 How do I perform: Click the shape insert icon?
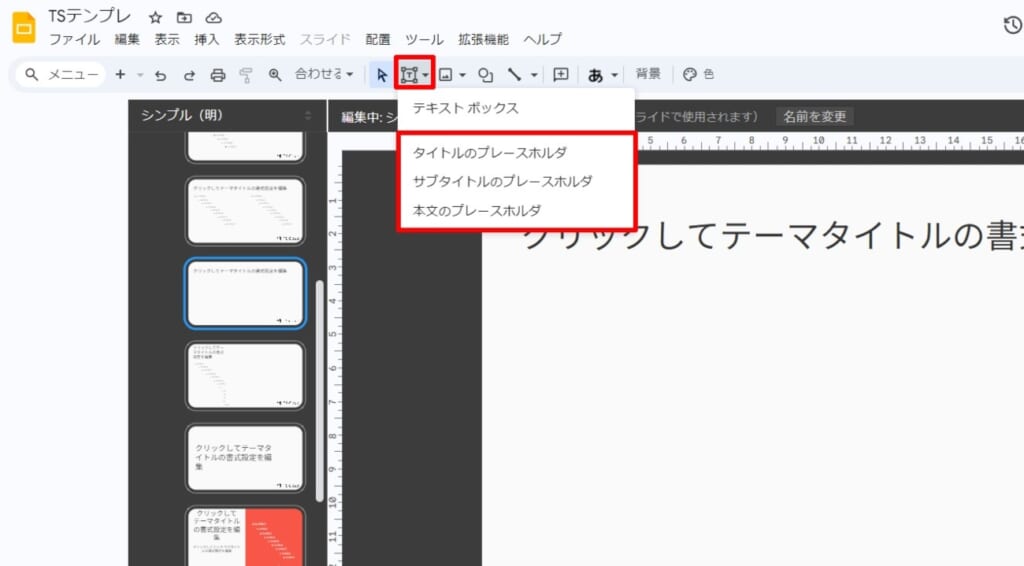click(486, 75)
